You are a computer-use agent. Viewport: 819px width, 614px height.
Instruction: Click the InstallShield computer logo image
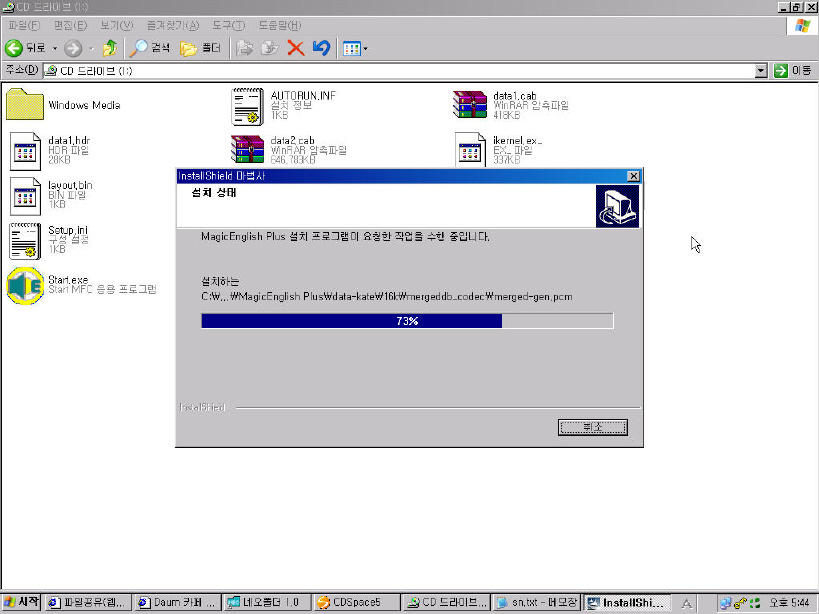(x=617, y=206)
